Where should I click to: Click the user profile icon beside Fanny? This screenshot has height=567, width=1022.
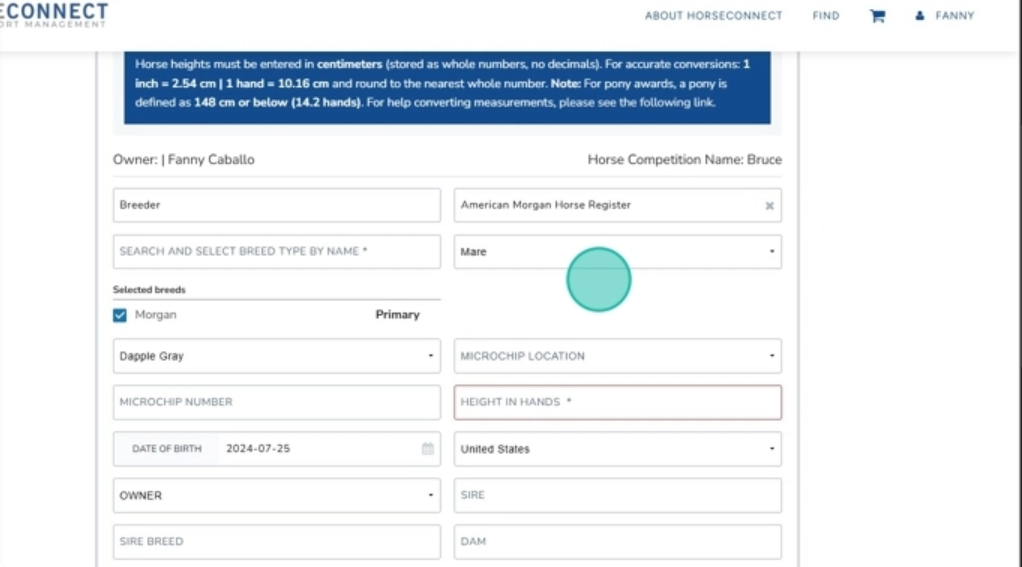pyautogui.click(x=919, y=16)
